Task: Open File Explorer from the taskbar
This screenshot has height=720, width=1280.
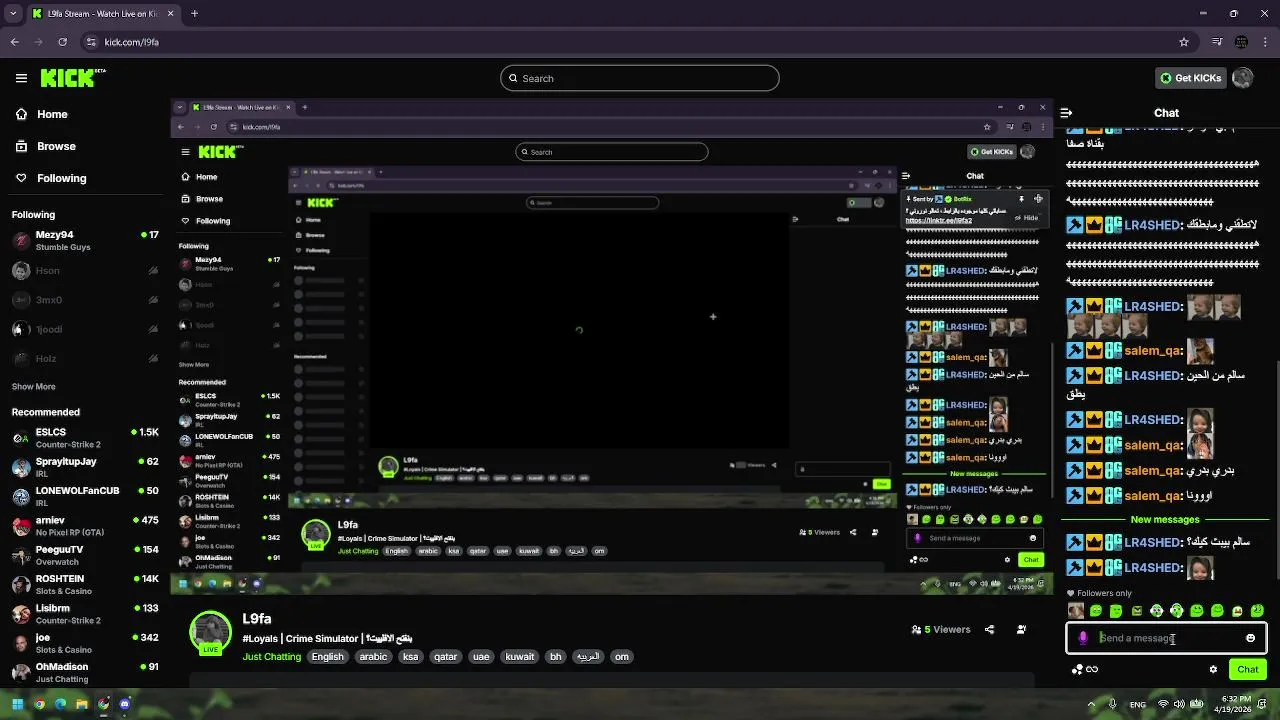Action: 82,704
